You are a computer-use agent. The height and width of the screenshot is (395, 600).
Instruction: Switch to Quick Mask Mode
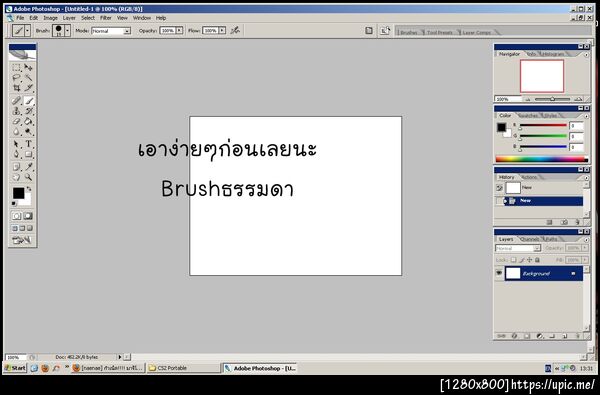28,216
